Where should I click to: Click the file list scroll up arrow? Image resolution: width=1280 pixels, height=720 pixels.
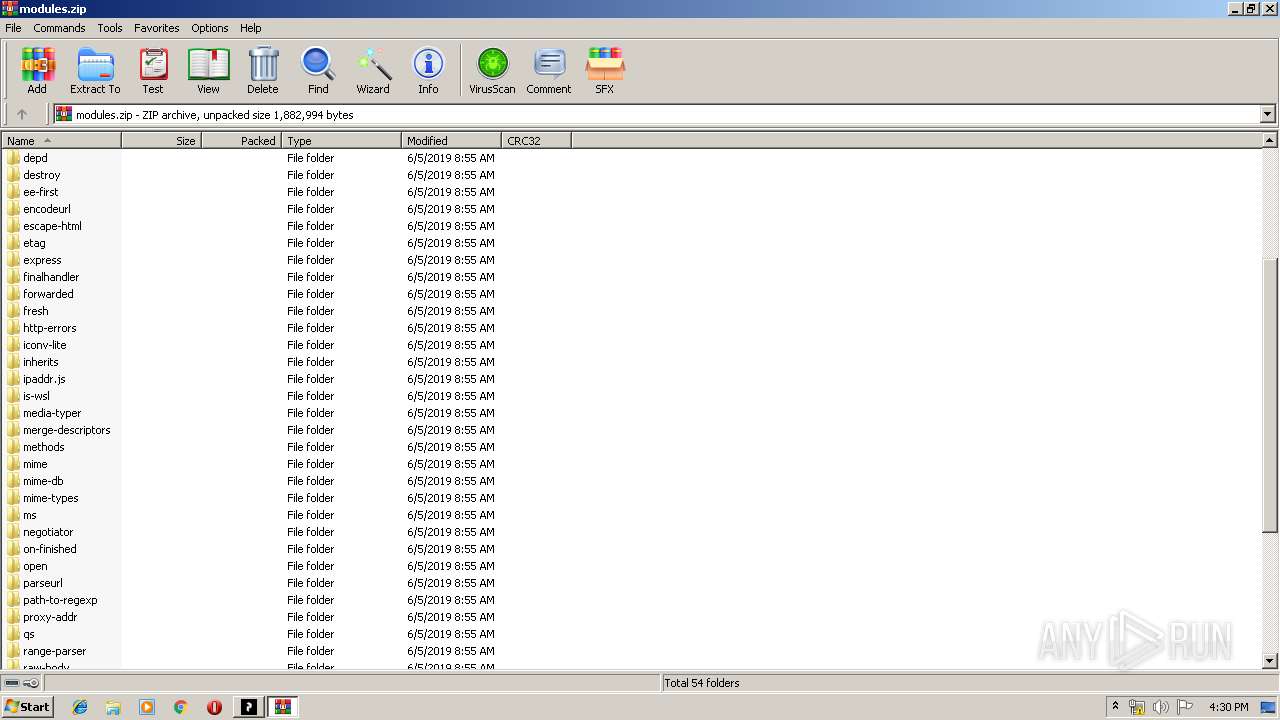click(1270, 141)
